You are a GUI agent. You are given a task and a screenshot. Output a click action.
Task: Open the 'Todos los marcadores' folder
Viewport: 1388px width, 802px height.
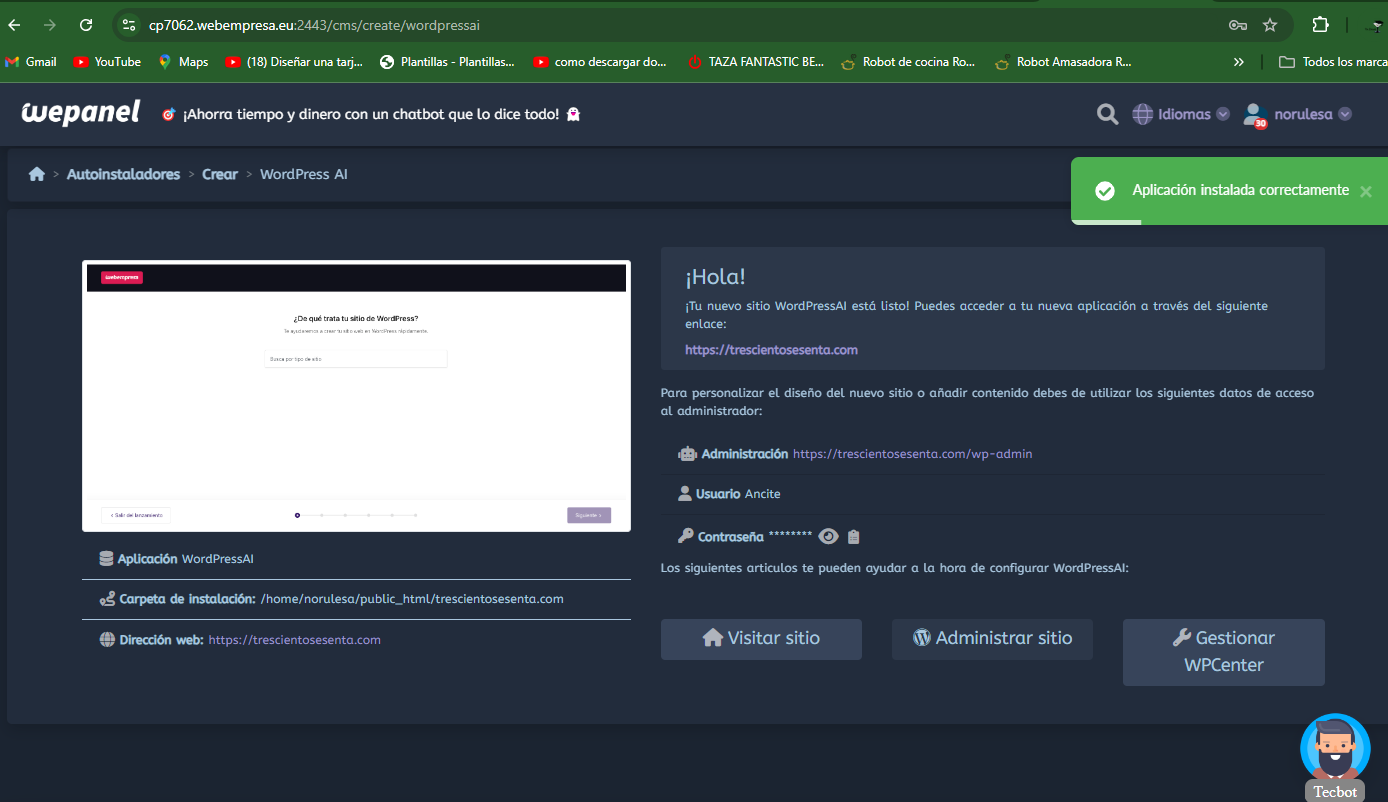click(x=1332, y=62)
